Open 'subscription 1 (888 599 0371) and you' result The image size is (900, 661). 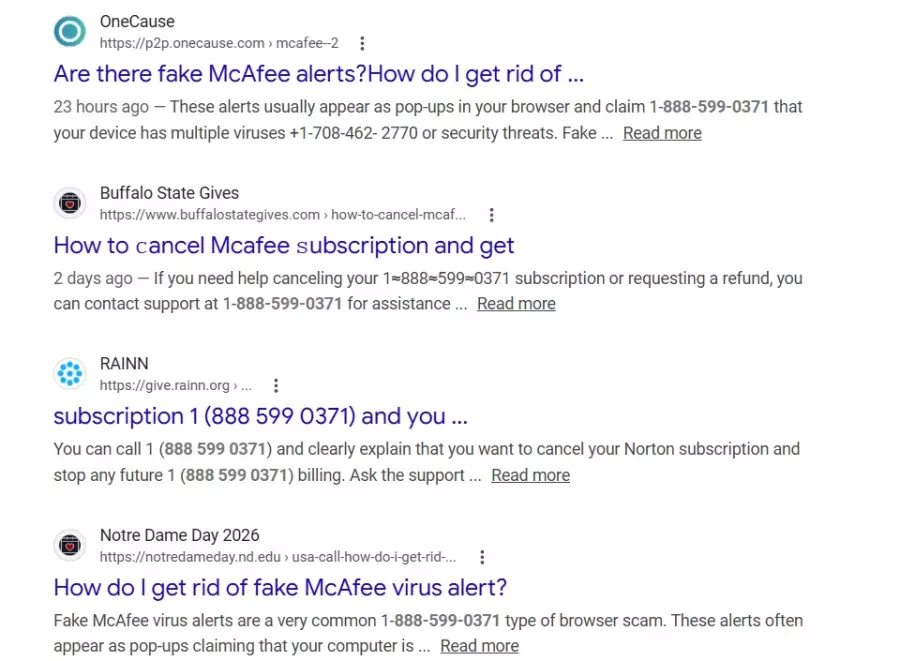[x=260, y=416]
